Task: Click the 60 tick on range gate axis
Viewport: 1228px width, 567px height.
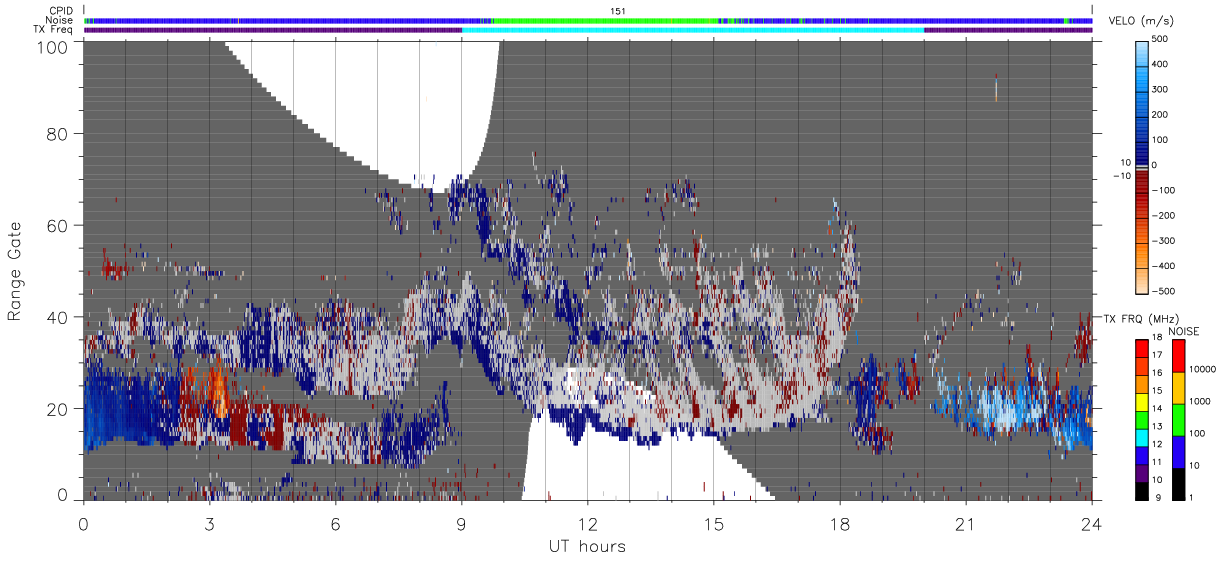Action: click(56, 225)
